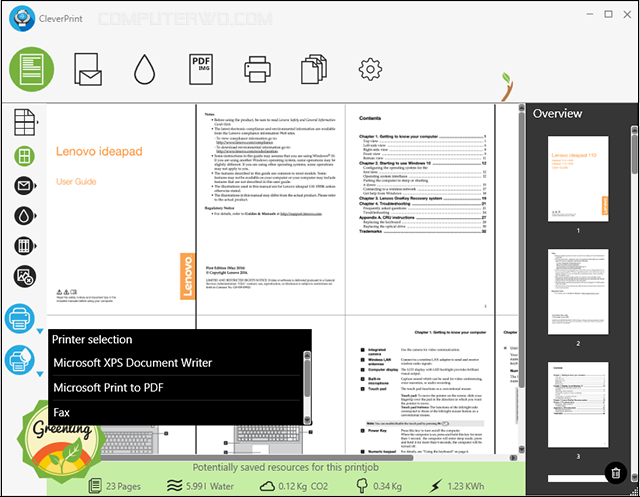Open Overview thumbnail page 1
This screenshot has width=640, height=497.
click(x=578, y=179)
